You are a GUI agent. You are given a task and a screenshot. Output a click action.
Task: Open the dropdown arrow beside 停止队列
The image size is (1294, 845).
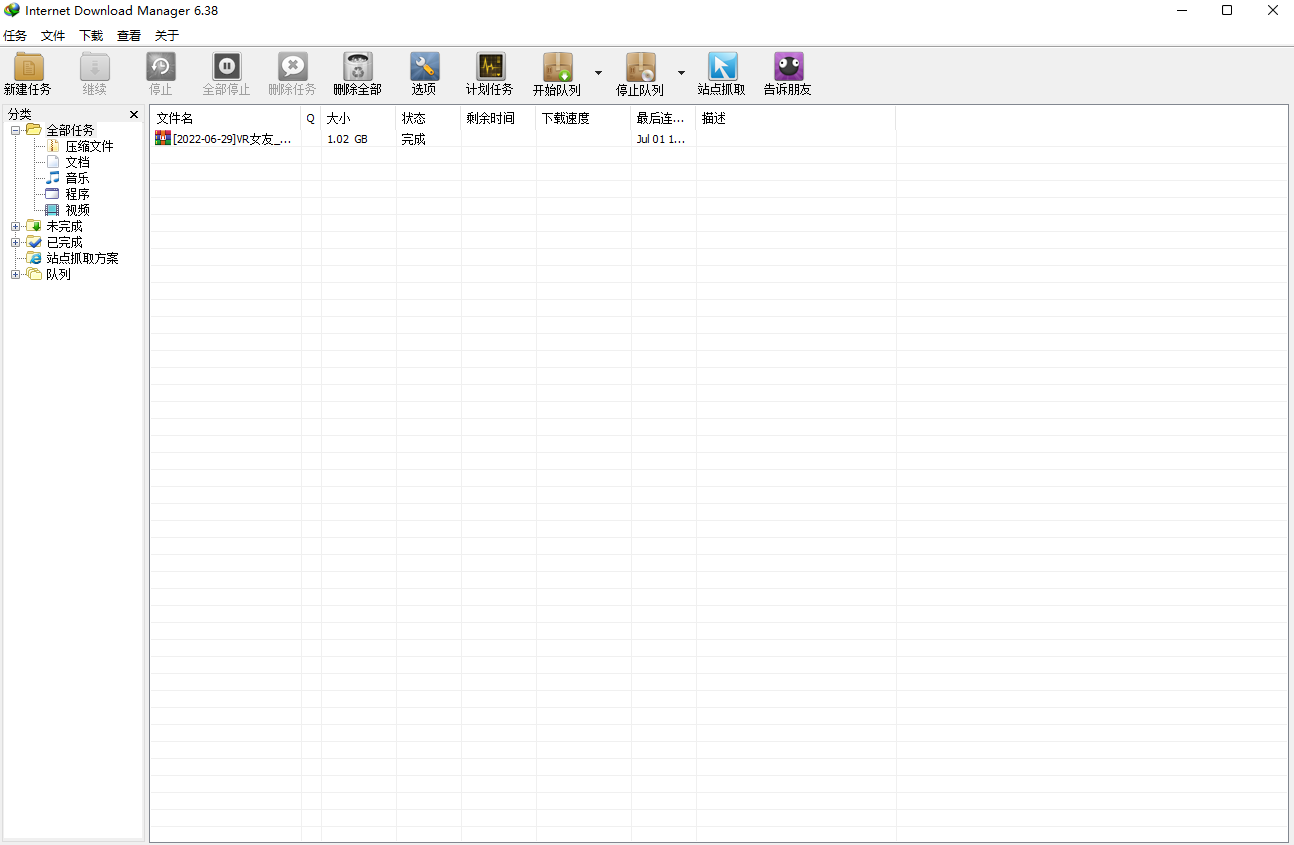tap(681, 73)
